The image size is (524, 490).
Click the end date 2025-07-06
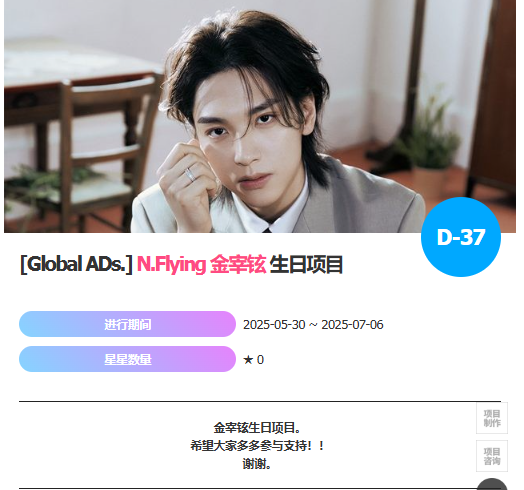point(352,325)
